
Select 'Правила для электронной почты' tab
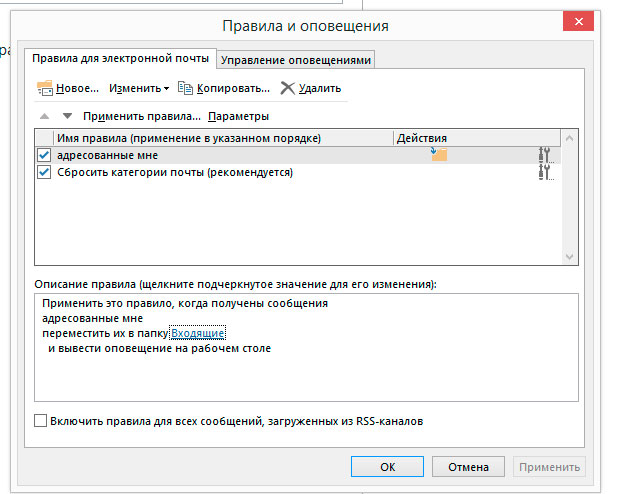click(x=121, y=59)
